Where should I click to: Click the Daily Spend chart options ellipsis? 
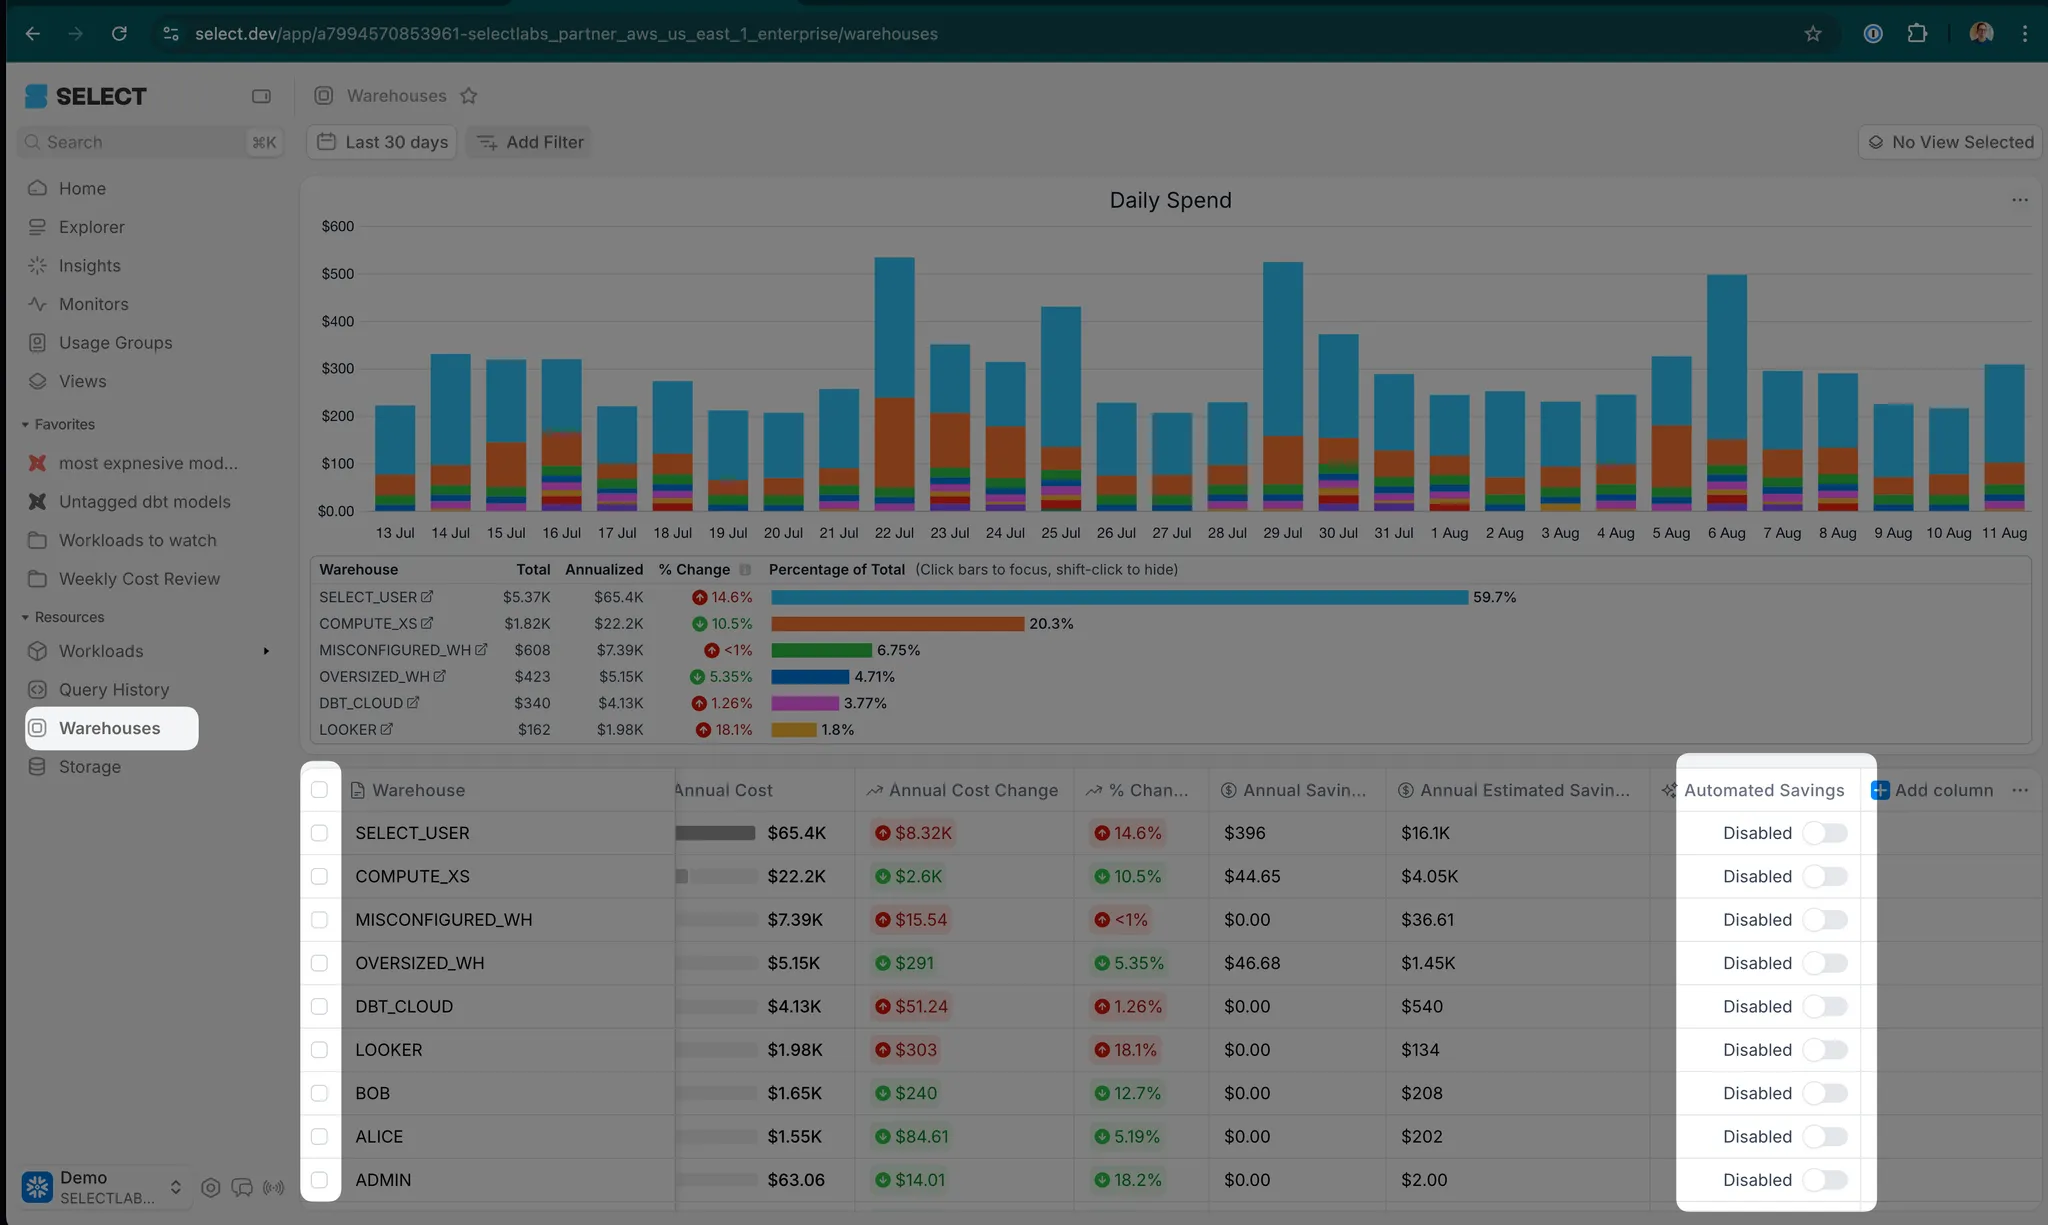pos(2019,200)
